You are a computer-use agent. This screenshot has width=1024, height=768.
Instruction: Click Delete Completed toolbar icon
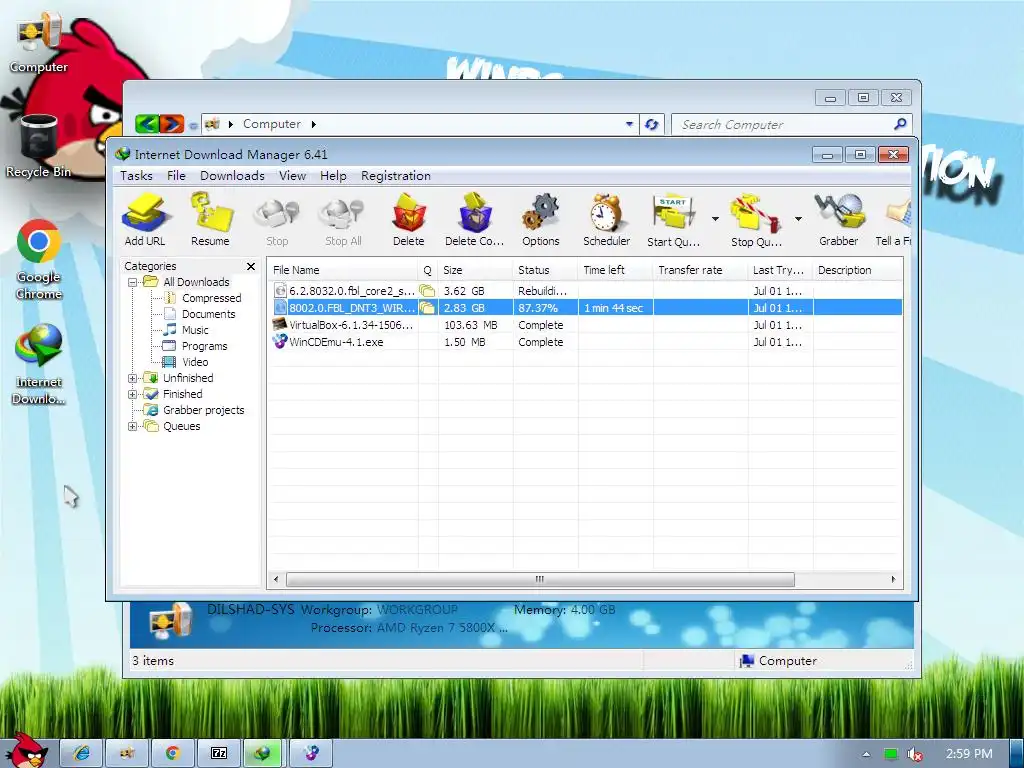[x=474, y=219]
